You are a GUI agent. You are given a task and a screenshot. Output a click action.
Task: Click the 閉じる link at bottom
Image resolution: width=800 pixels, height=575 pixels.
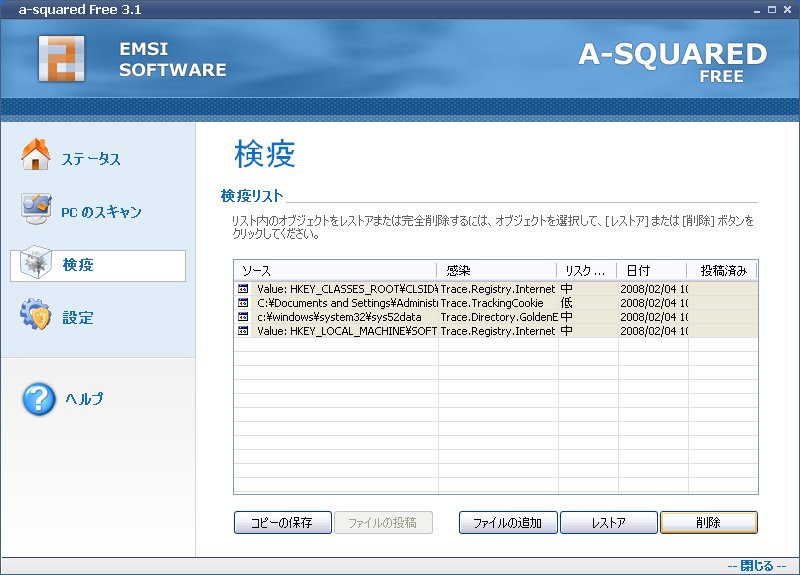[x=757, y=566]
